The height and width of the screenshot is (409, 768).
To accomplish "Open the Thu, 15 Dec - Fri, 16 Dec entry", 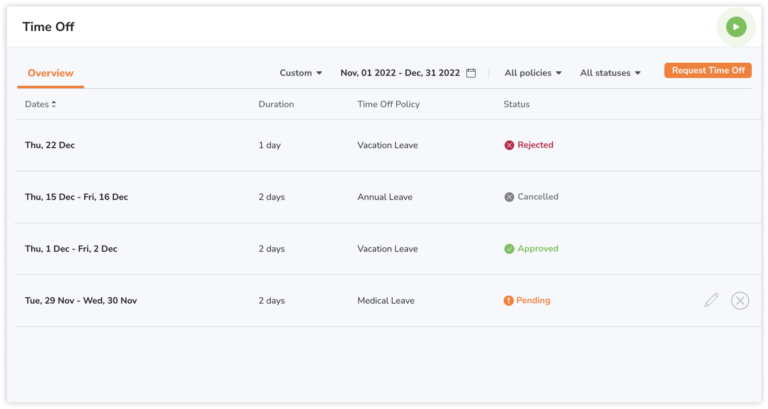I will tap(387, 197).
